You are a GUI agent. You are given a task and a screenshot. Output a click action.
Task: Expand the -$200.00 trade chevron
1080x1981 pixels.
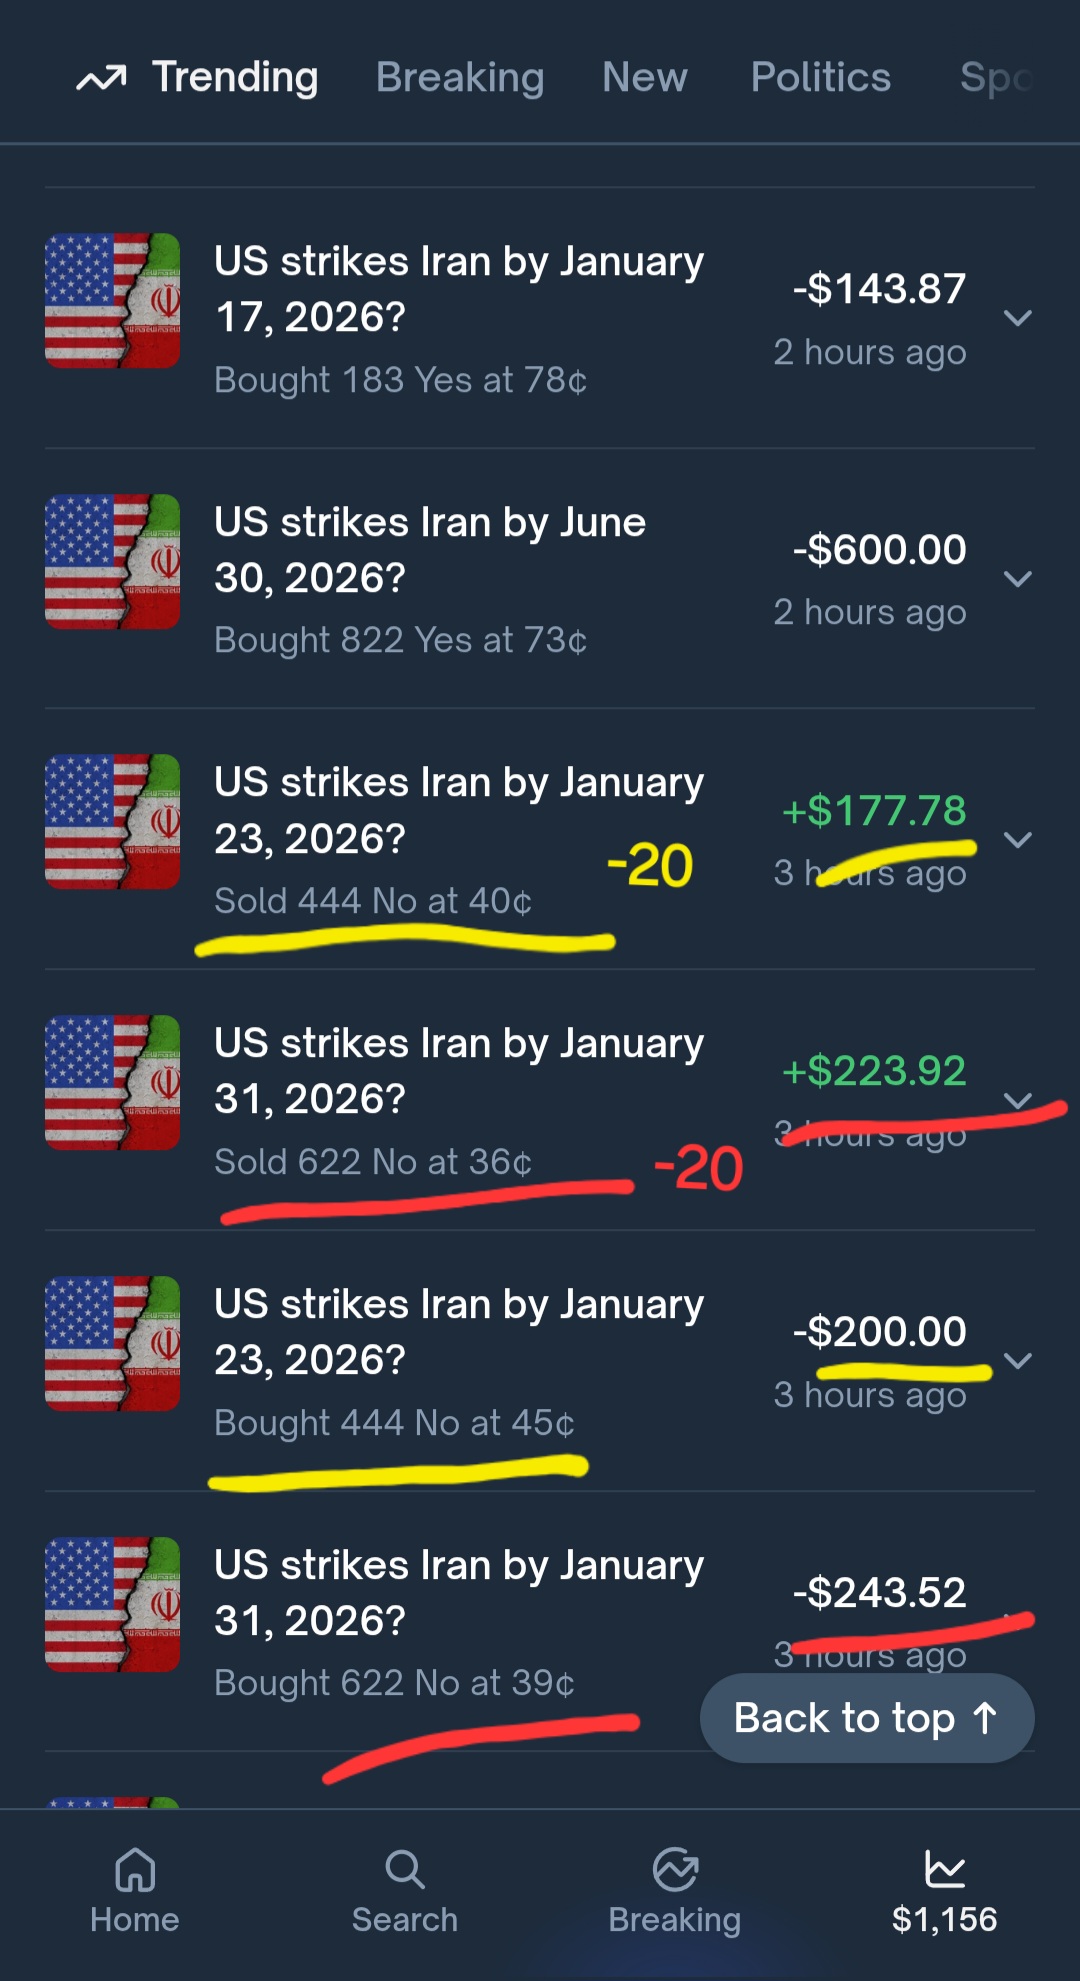[1017, 1361]
